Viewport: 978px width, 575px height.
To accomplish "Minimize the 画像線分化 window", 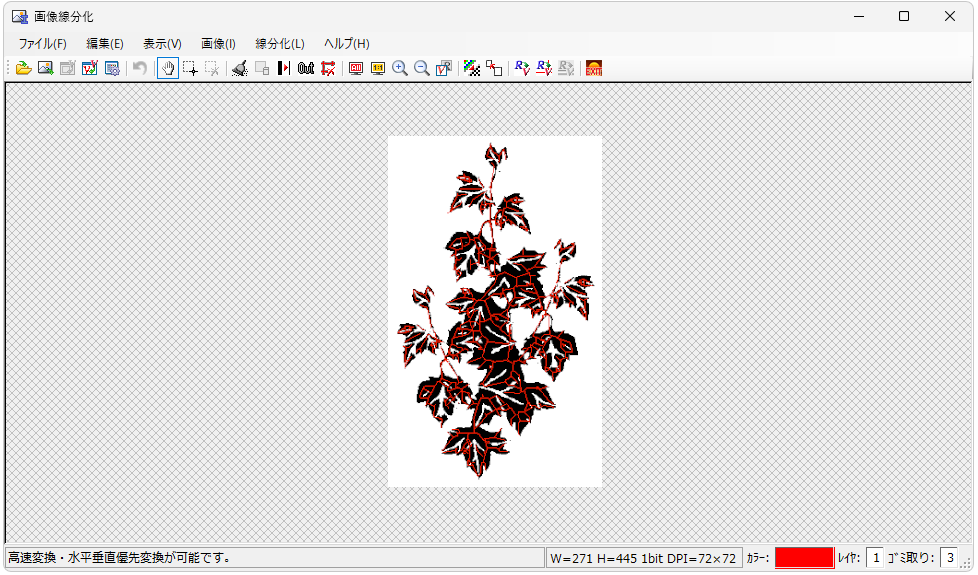I will click(x=859, y=17).
